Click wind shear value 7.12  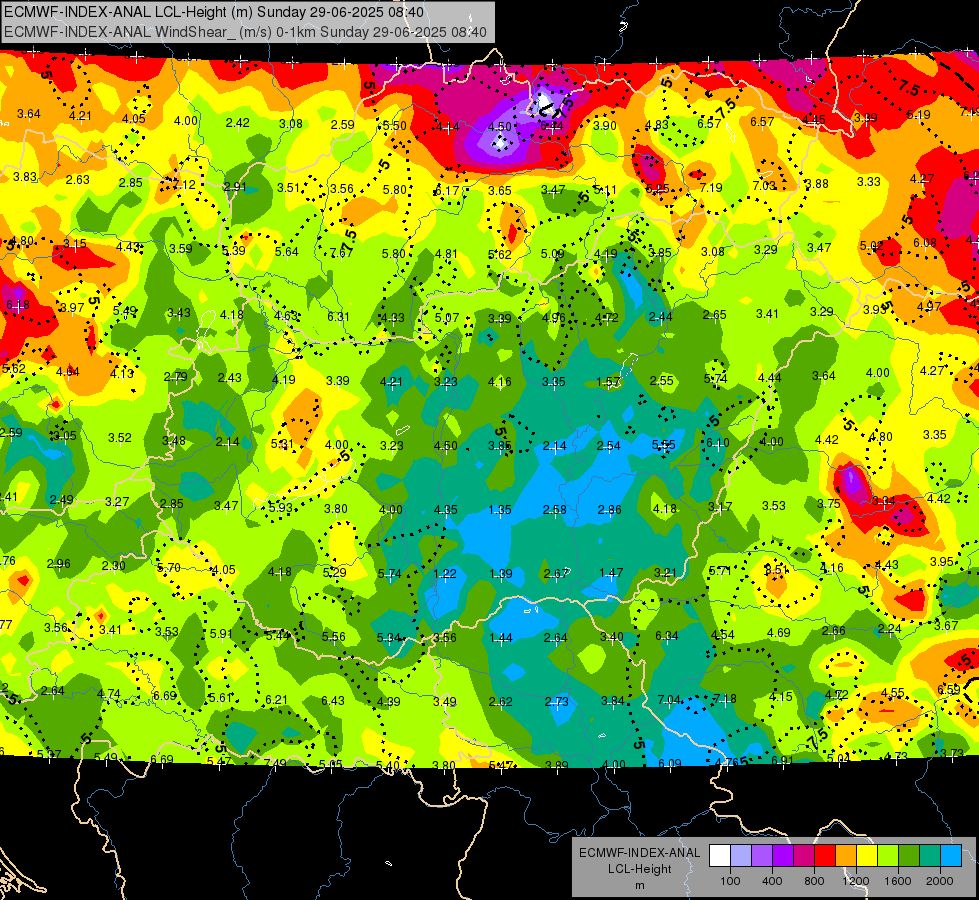(x=184, y=185)
